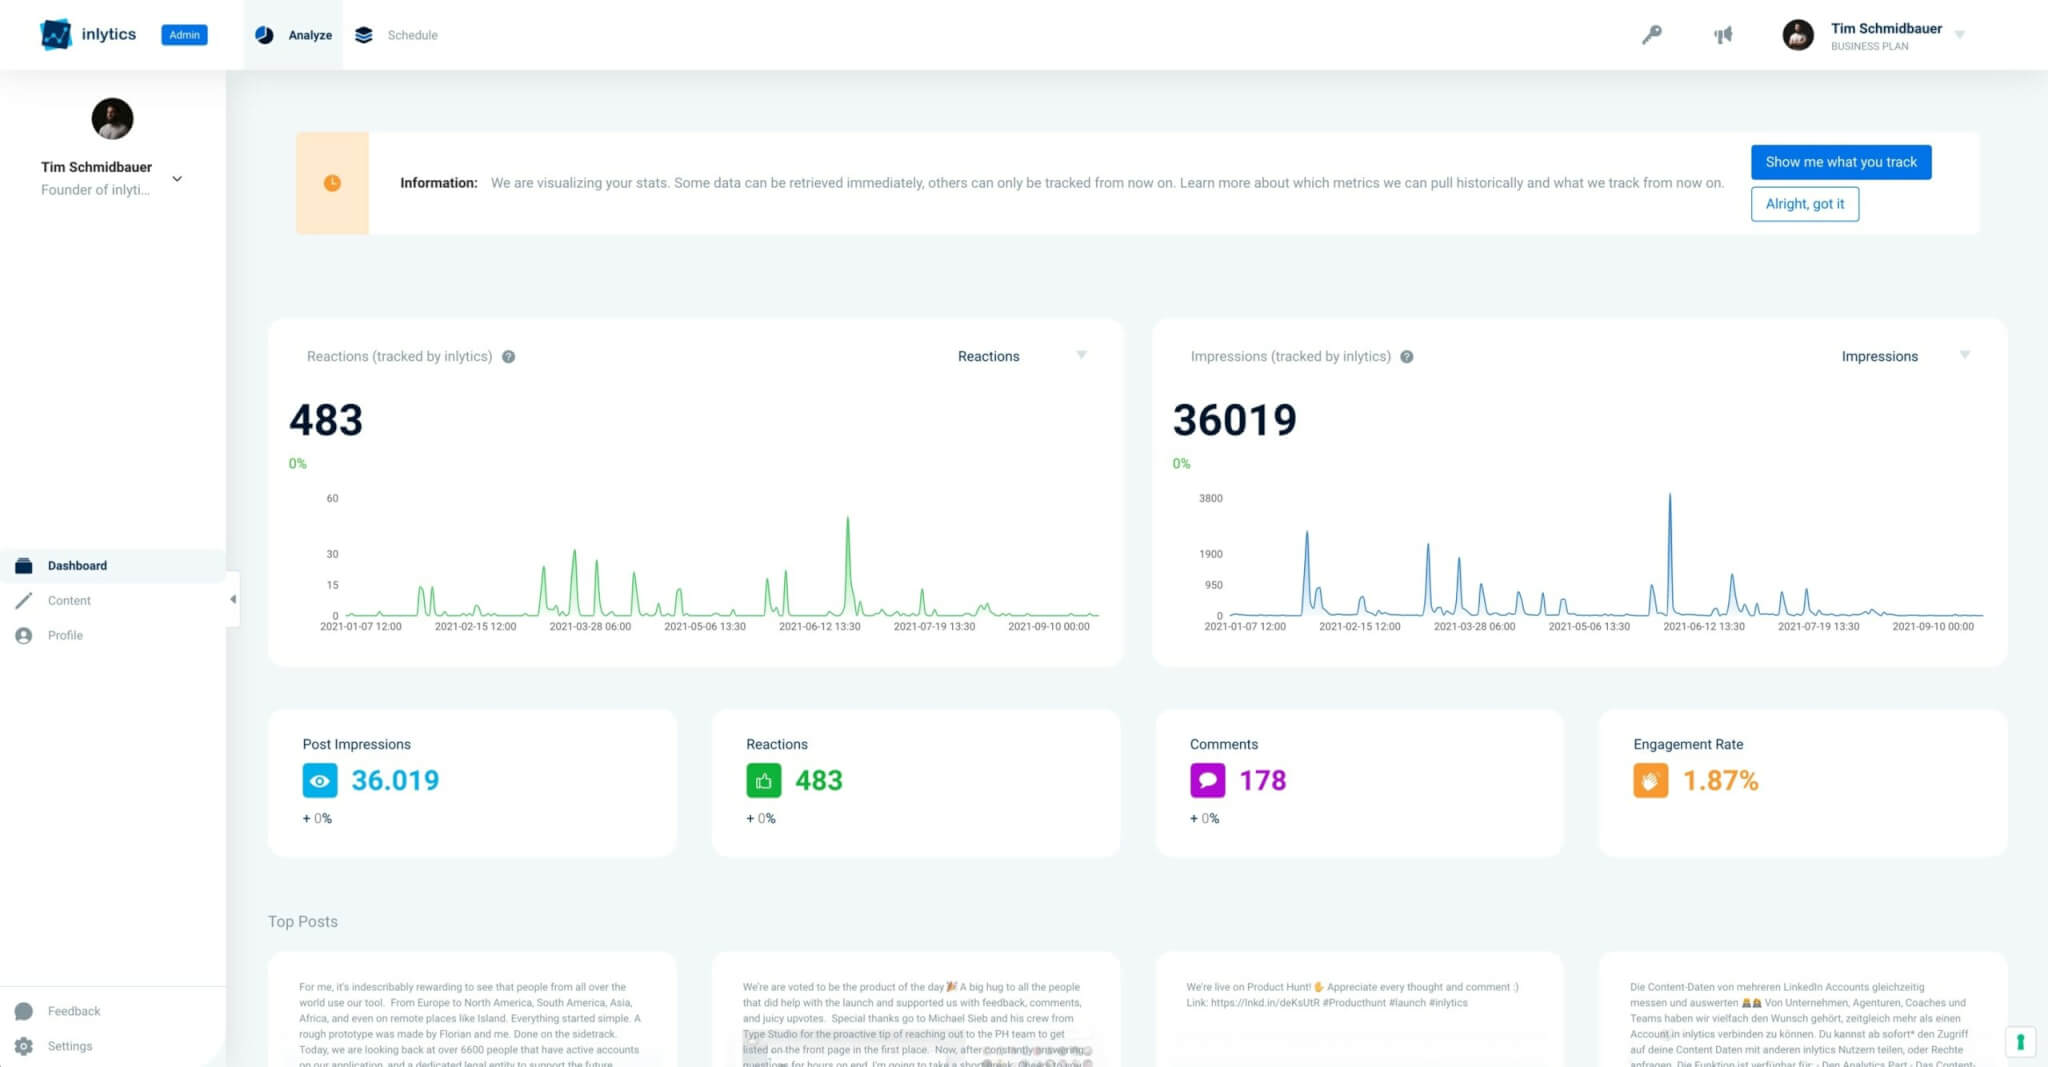The image size is (2048, 1067).
Task: Open the Analyze pie chart icon
Action: pyautogui.click(x=264, y=35)
